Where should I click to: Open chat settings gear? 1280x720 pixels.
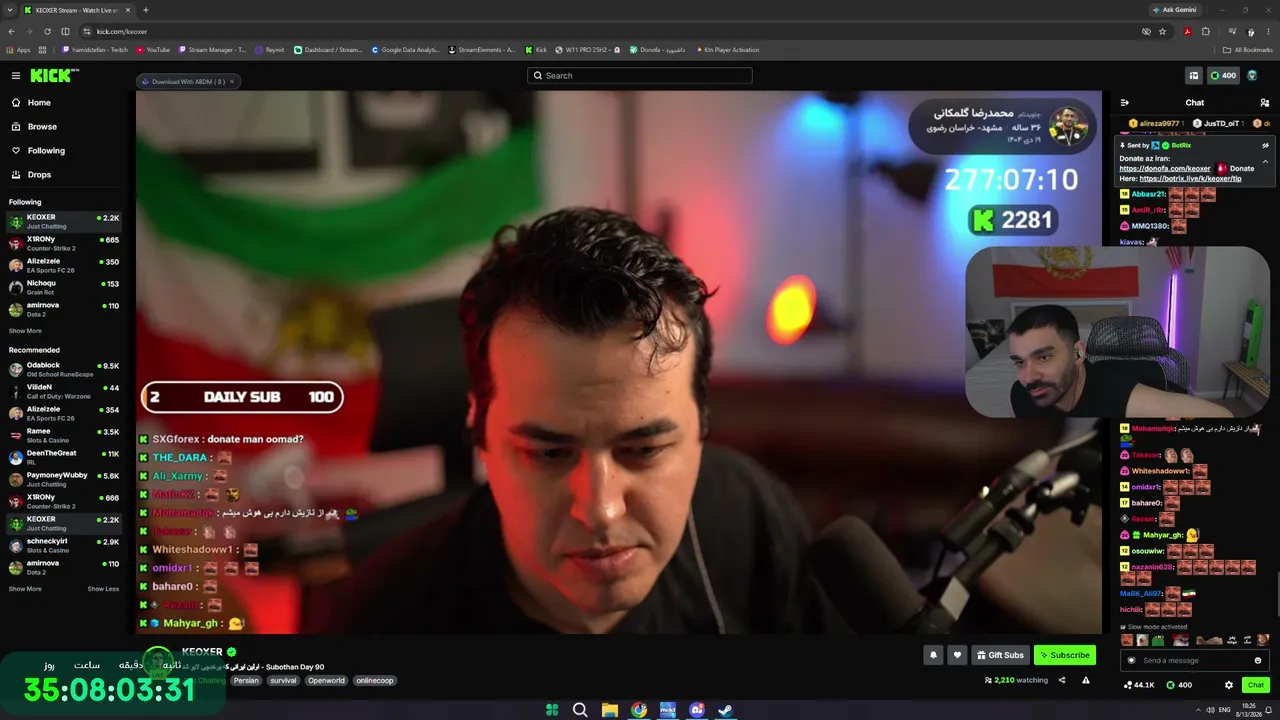tap(1229, 685)
